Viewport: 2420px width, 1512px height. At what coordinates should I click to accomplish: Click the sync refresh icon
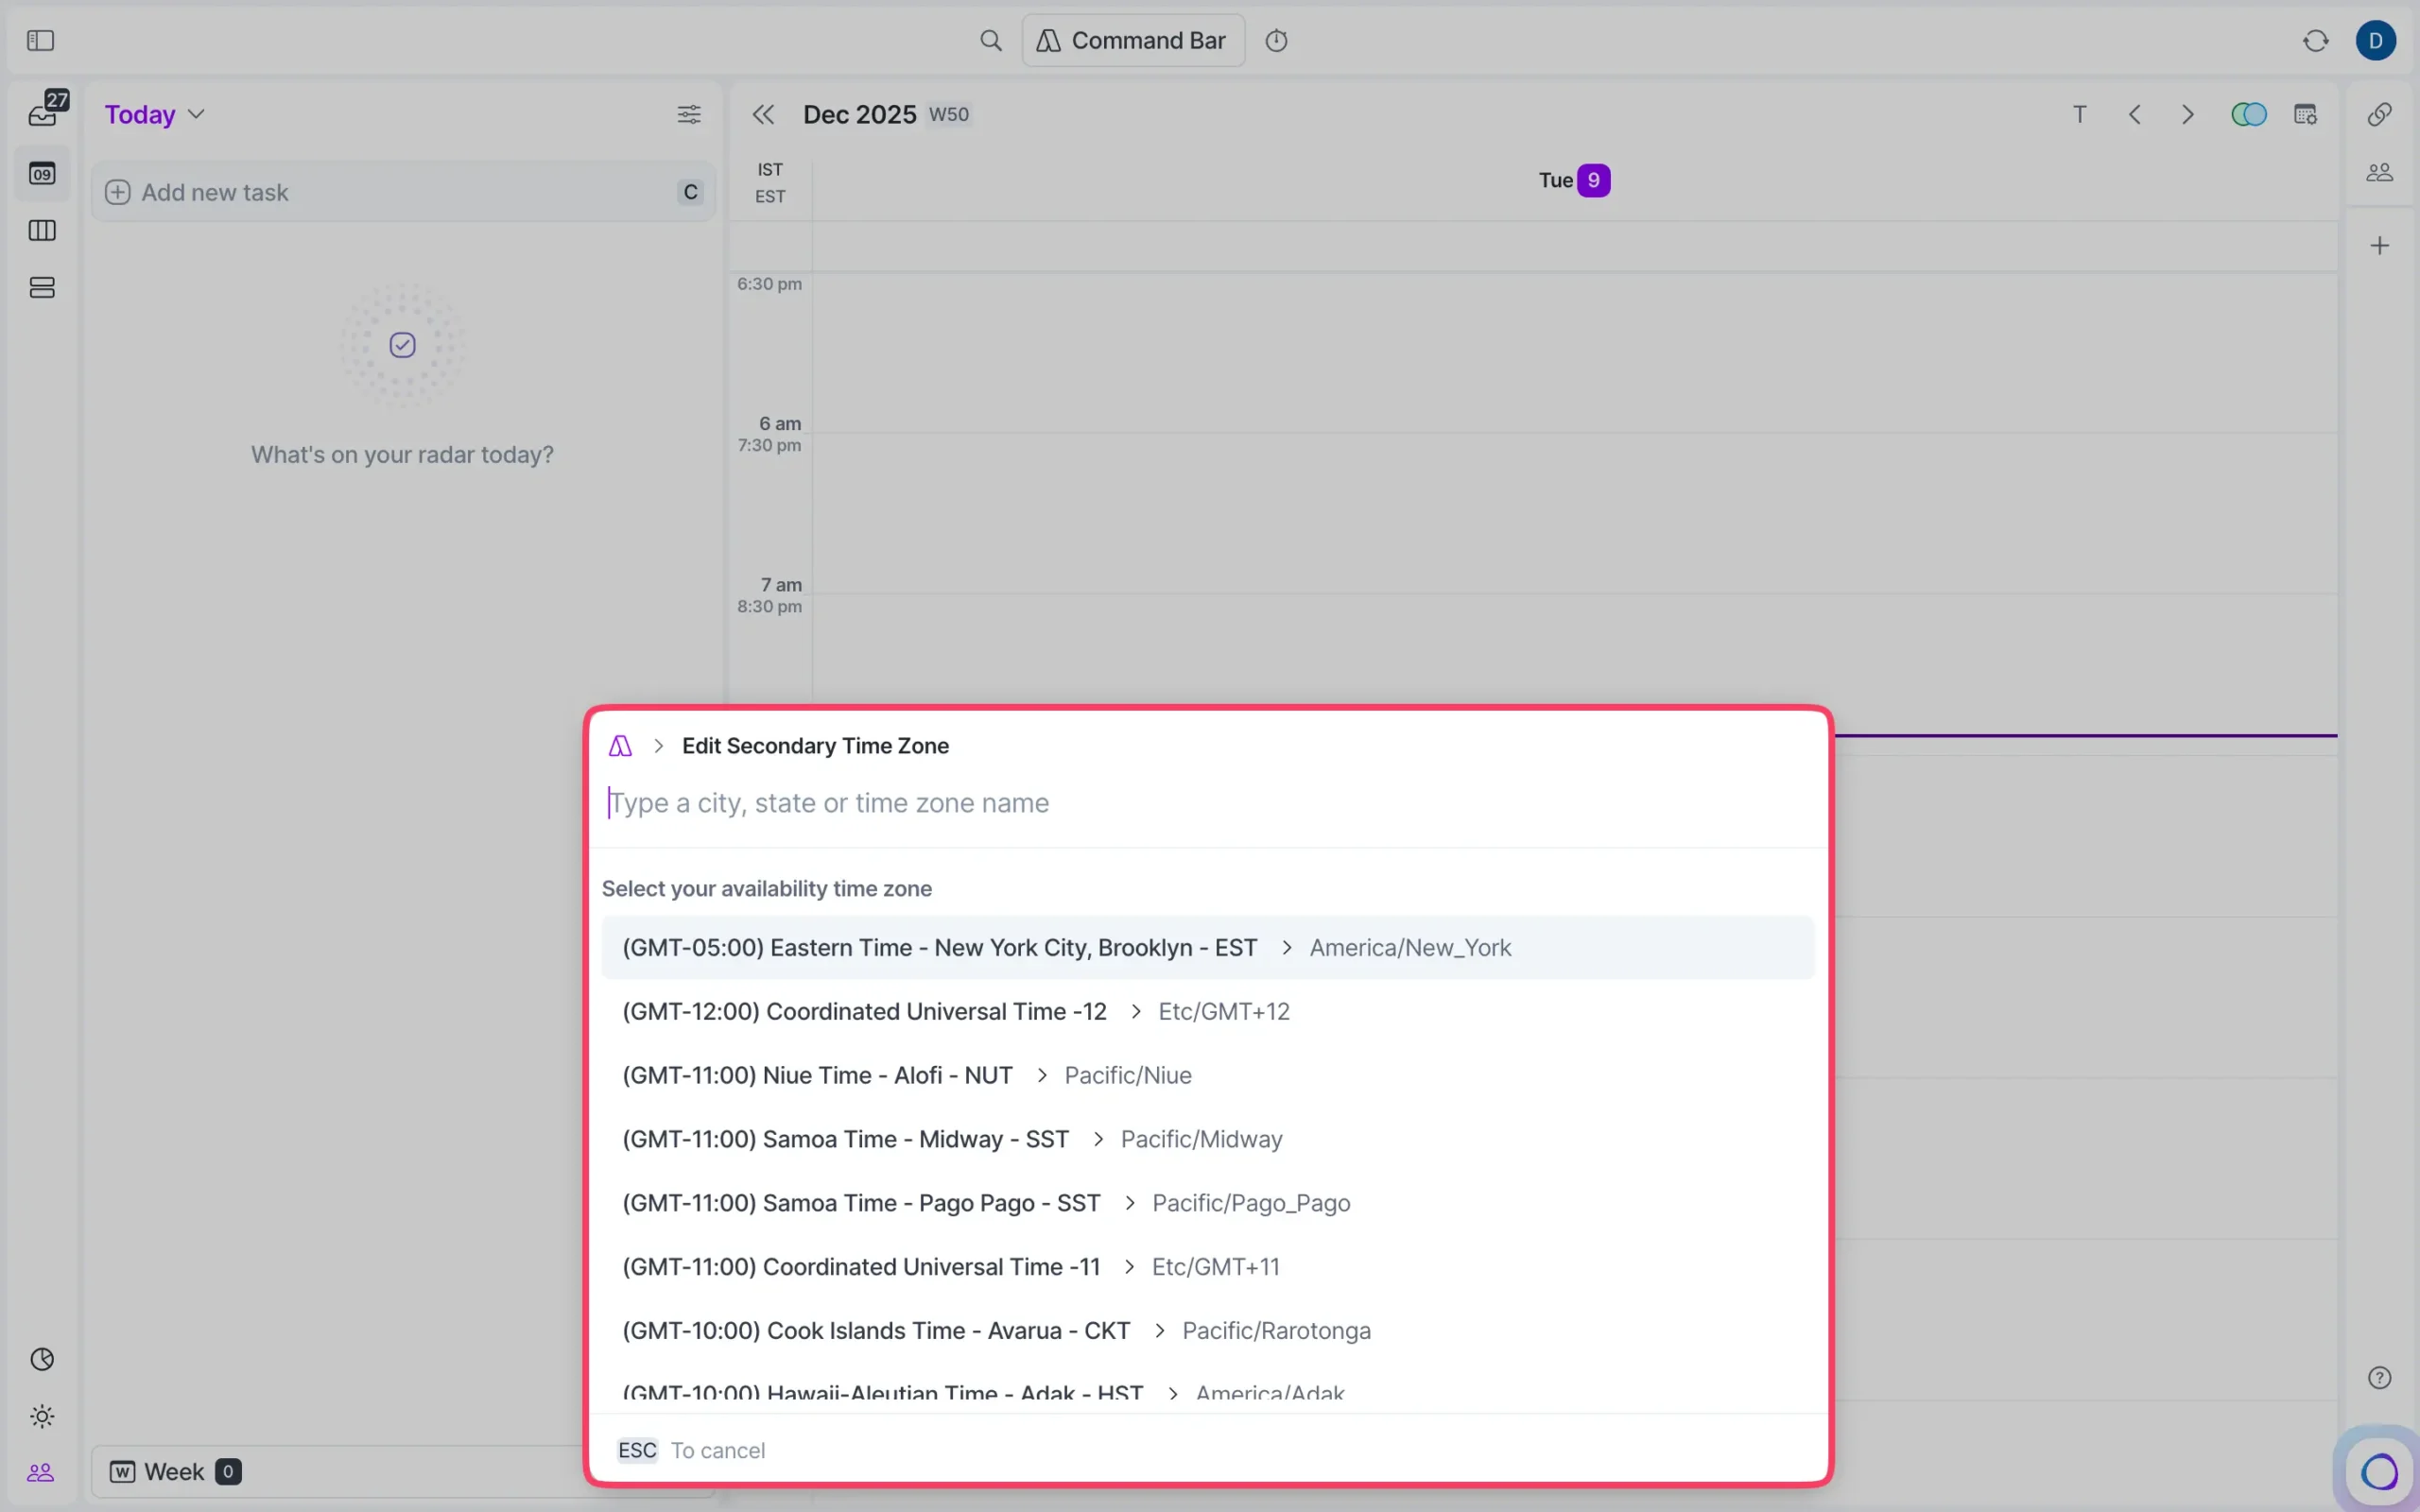[x=2315, y=40]
